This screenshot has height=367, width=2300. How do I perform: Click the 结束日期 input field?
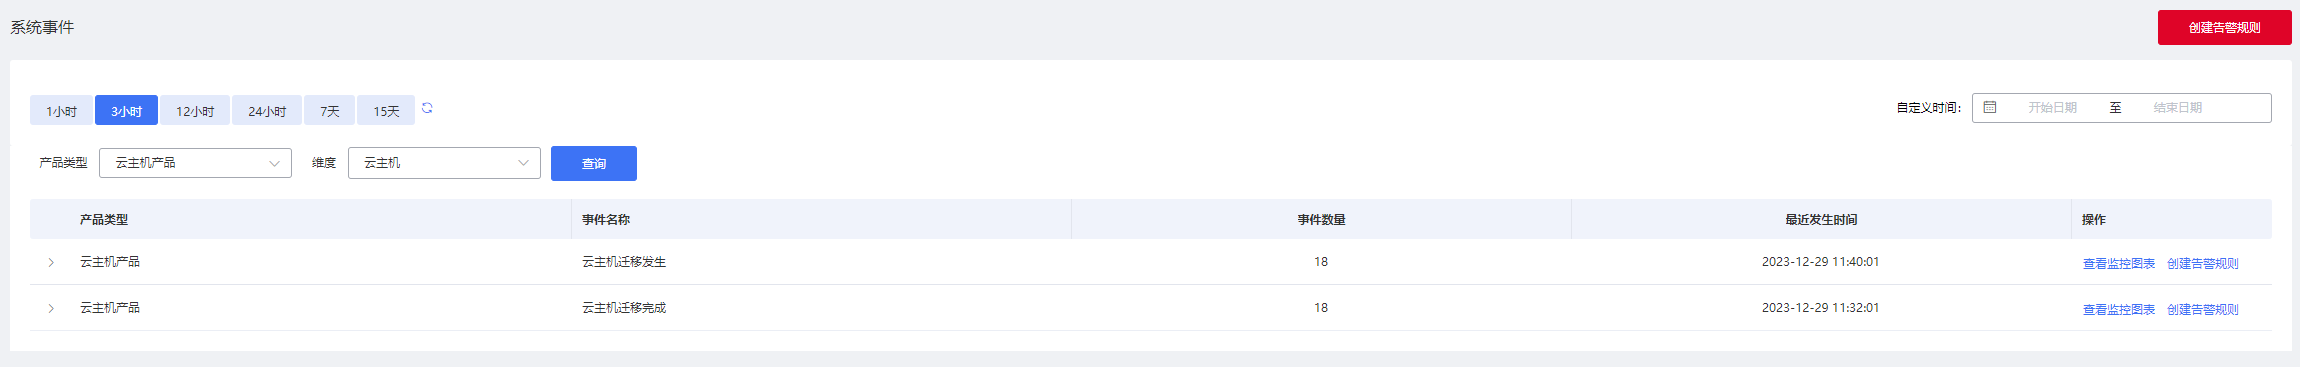click(x=2177, y=108)
